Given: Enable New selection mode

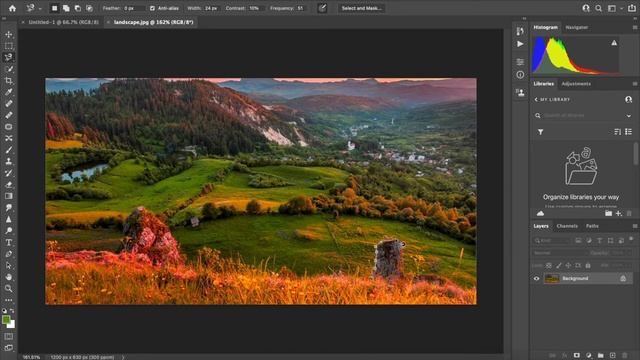Looking at the screenshot, I should coord(54,8).
